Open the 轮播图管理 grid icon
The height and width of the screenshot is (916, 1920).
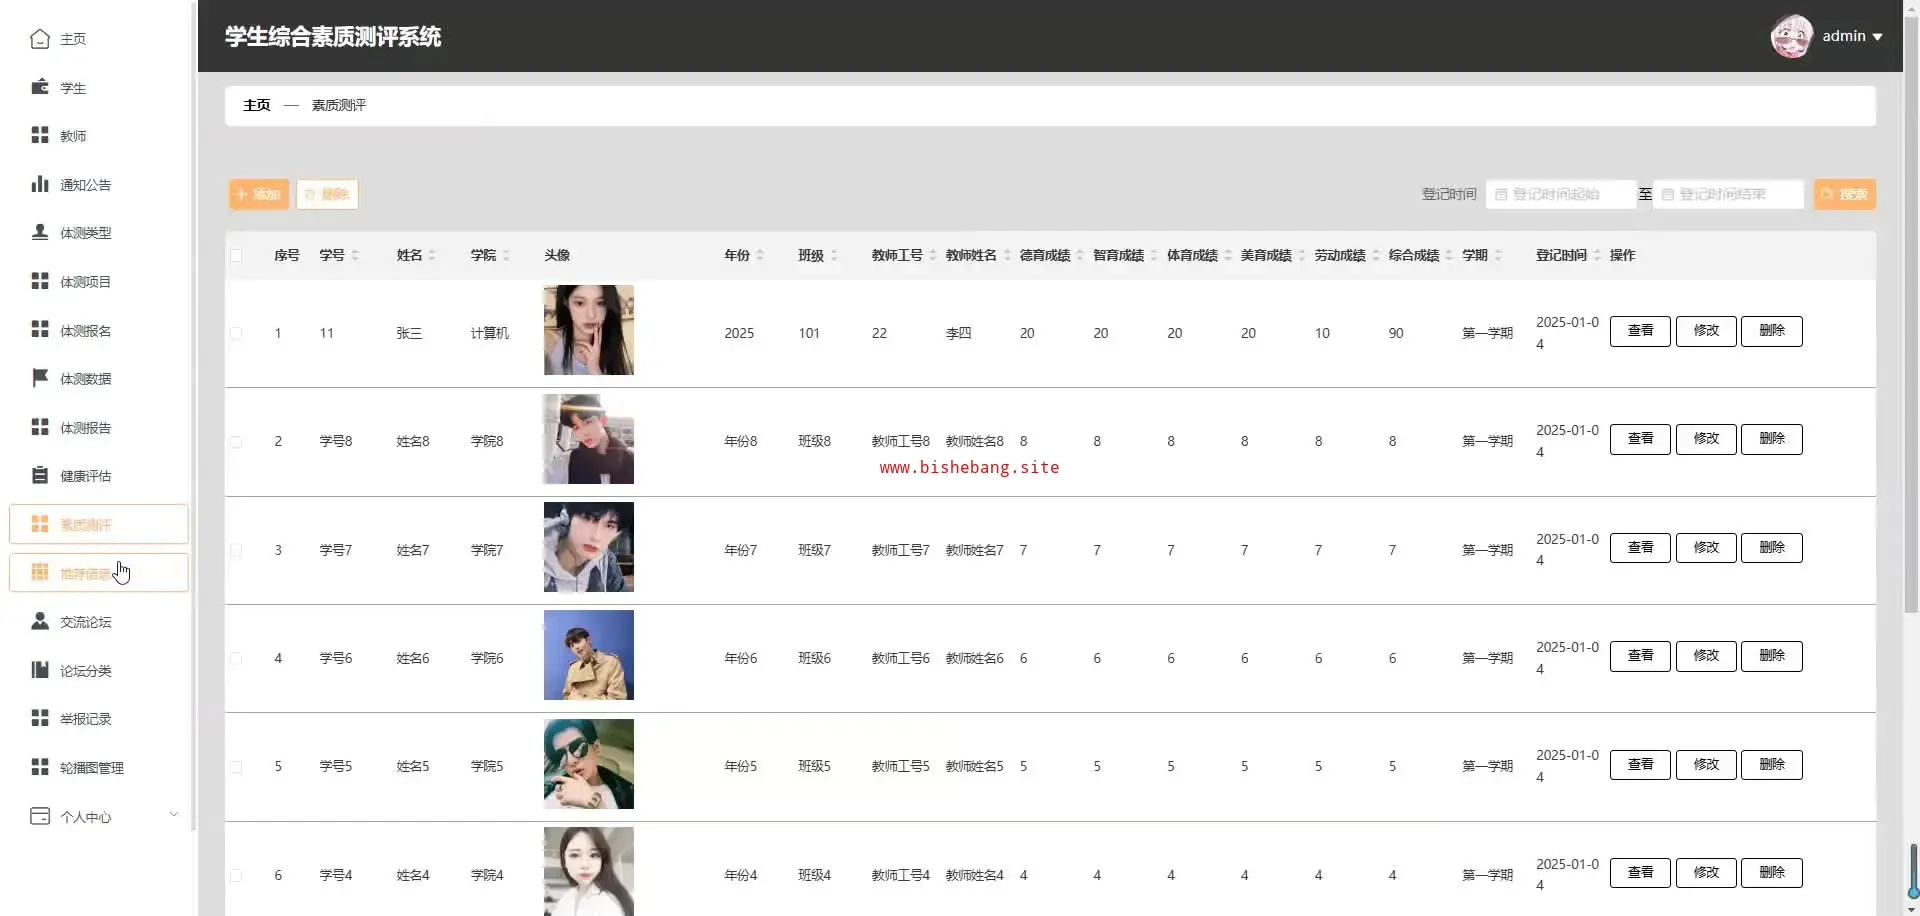tap(40, 767)
